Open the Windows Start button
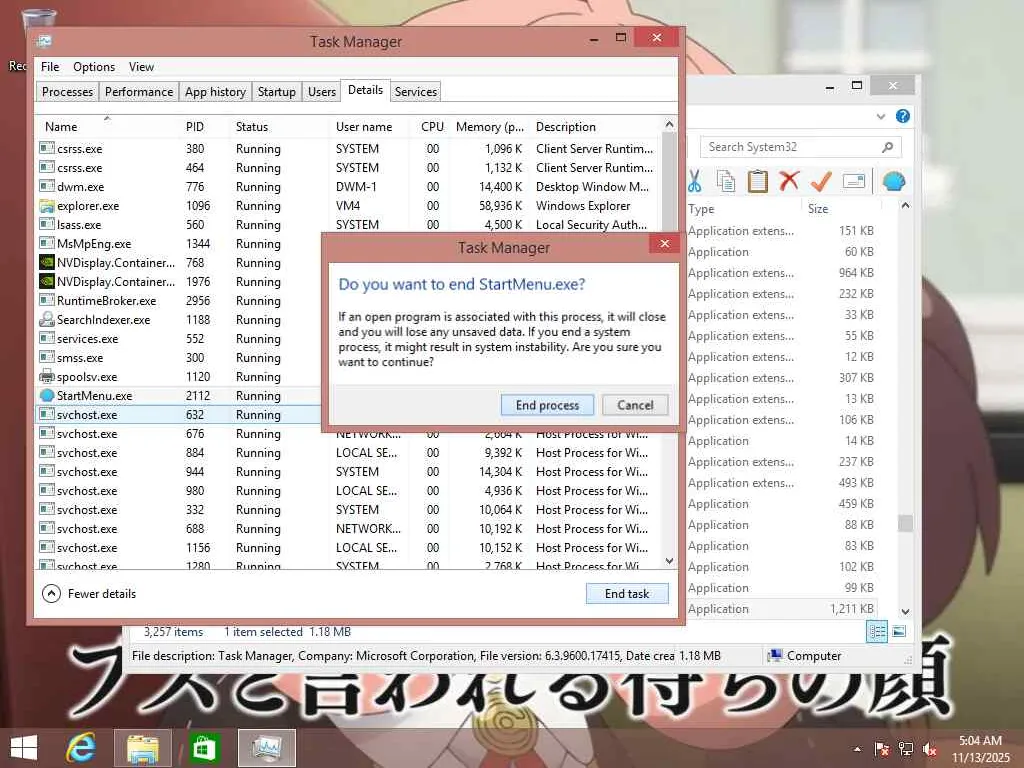Screen dimensions: 1024x768 coord(24,748)
